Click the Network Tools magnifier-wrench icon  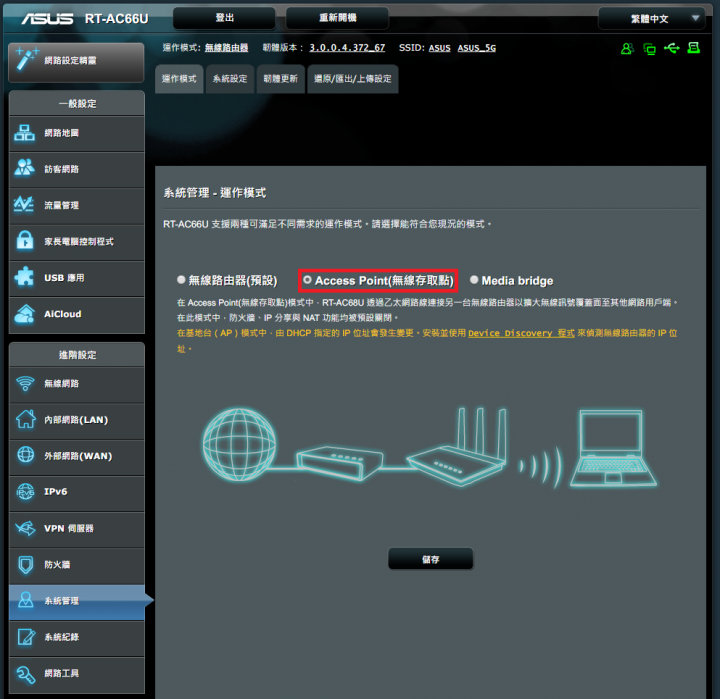[x=26, y=674]
